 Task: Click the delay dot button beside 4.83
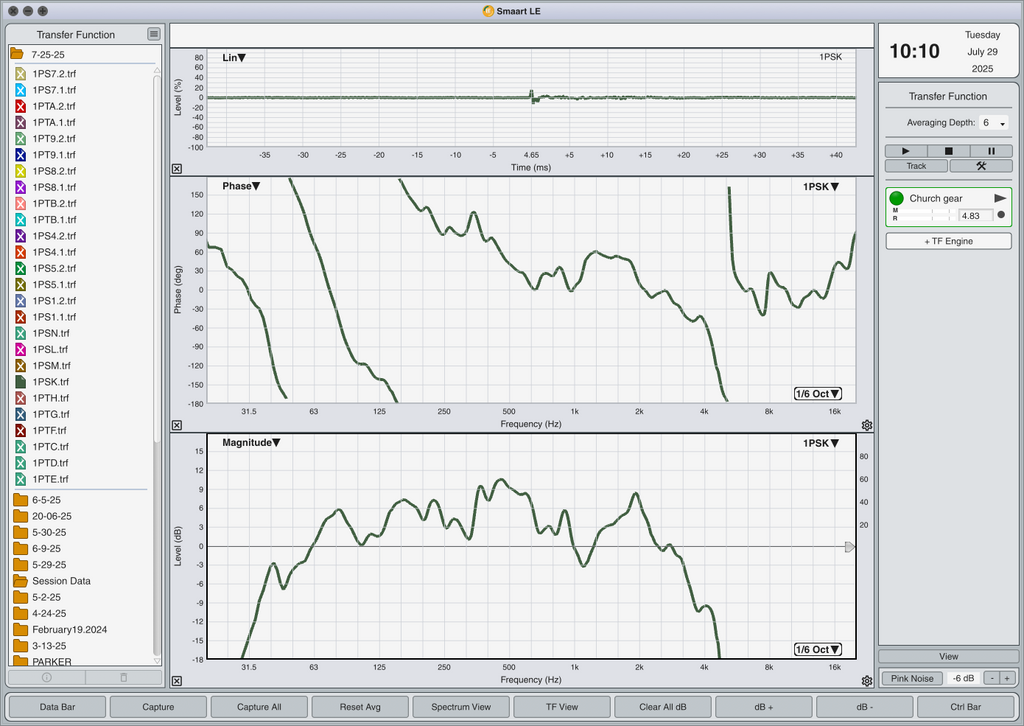pyautogui.click(x=1001, y=215)
